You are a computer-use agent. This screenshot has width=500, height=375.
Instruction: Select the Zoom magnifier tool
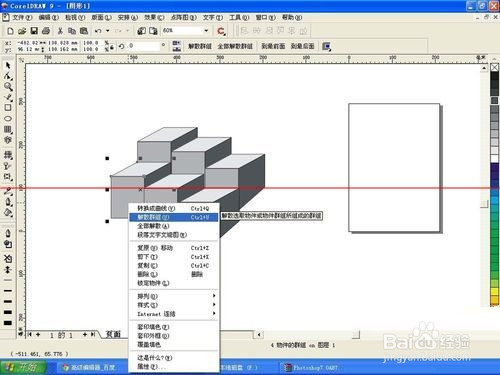click(8, 87)
